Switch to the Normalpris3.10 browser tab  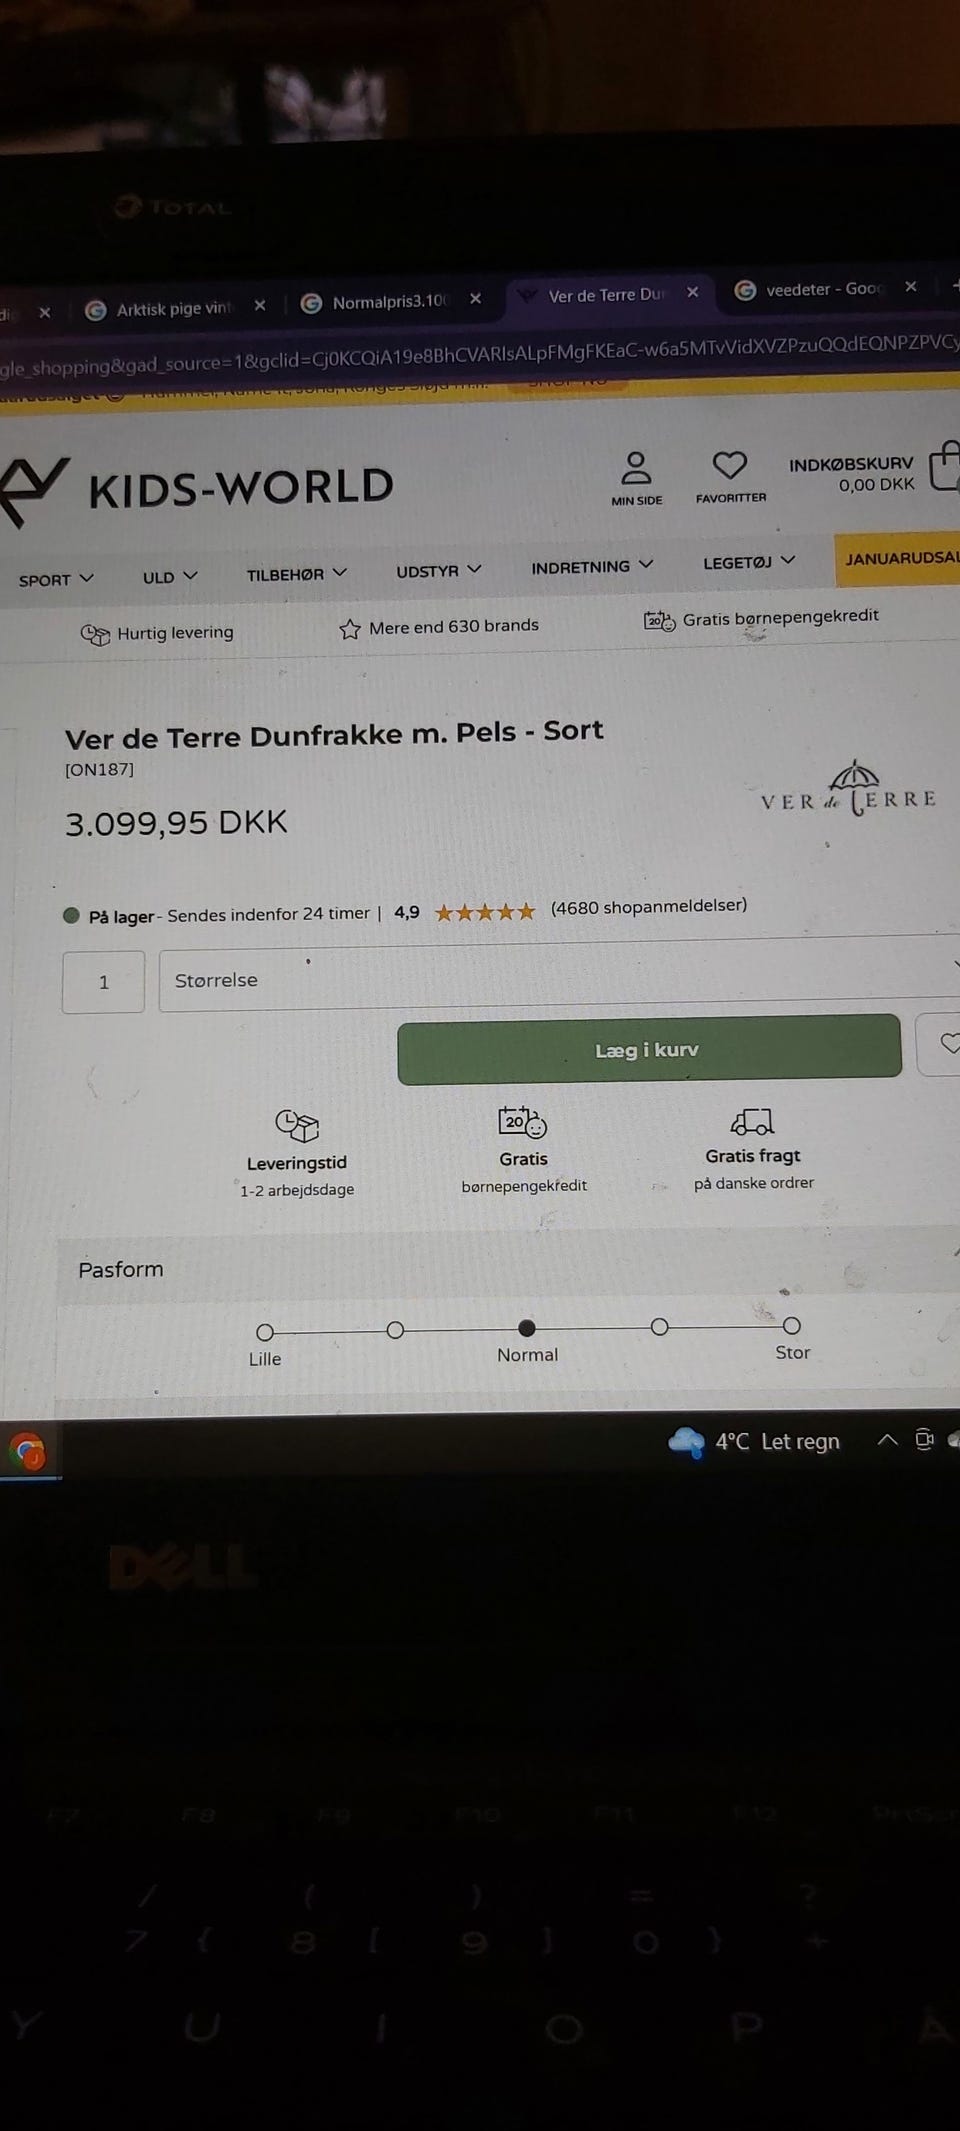click(390, 302)
